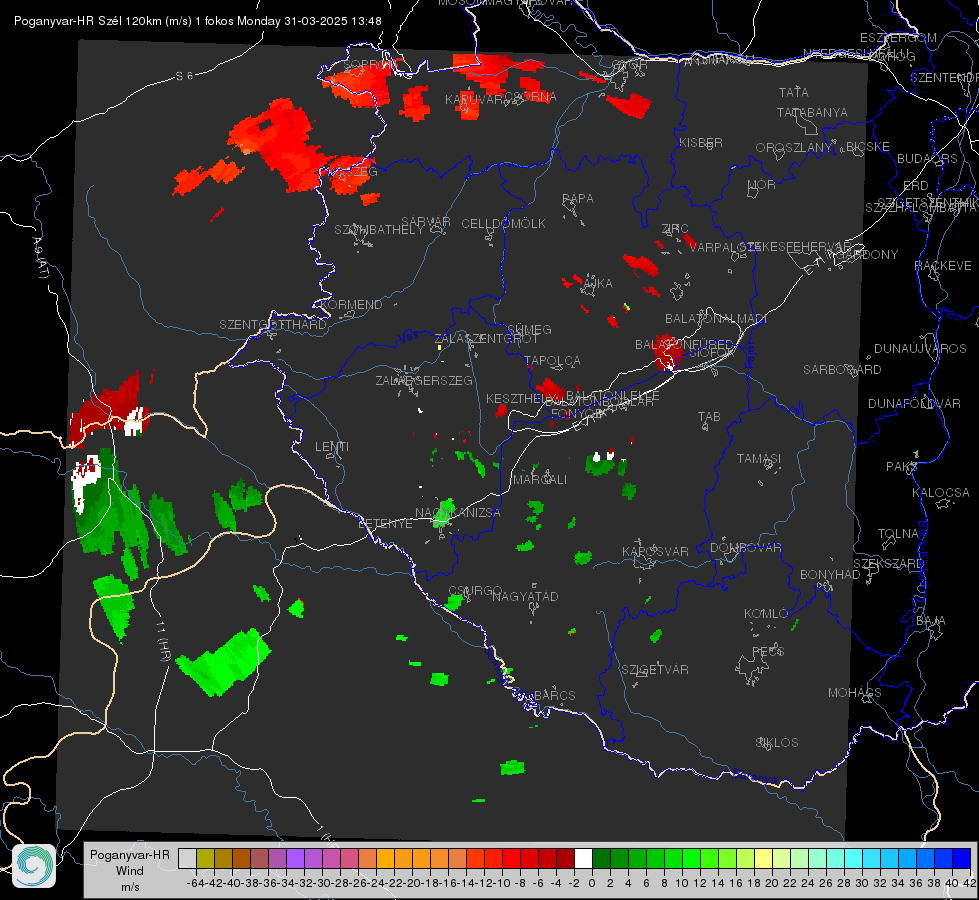Click the PAKS label
The image size is (979, 900).
click(x=902, y=467)
